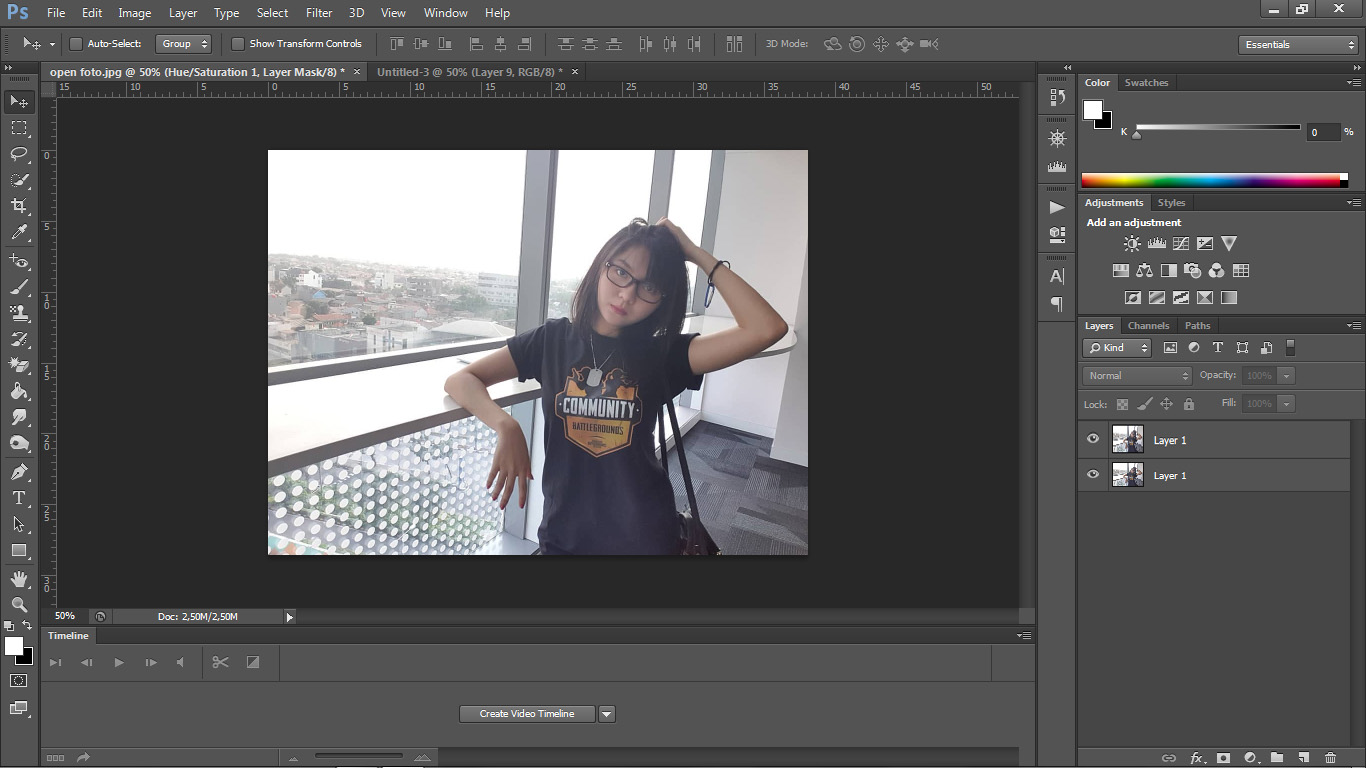Select the Lasso tool
Screen dimensions: 1366x768
pos(19,154)
